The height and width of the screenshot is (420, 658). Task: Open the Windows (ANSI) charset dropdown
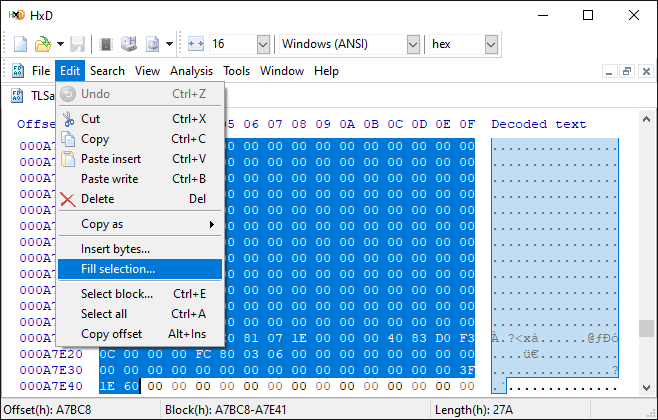point(350,44)
